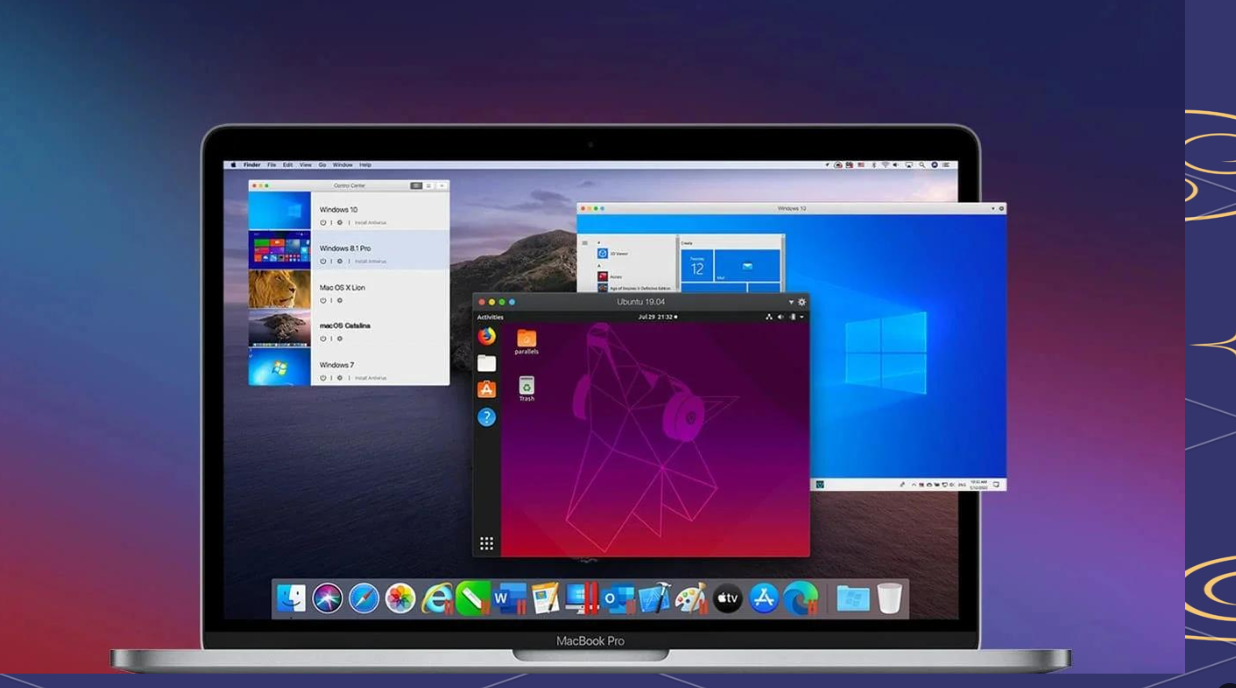
Task: Open Windows 10 gear settings in Control Center
Action: (340, 223)
